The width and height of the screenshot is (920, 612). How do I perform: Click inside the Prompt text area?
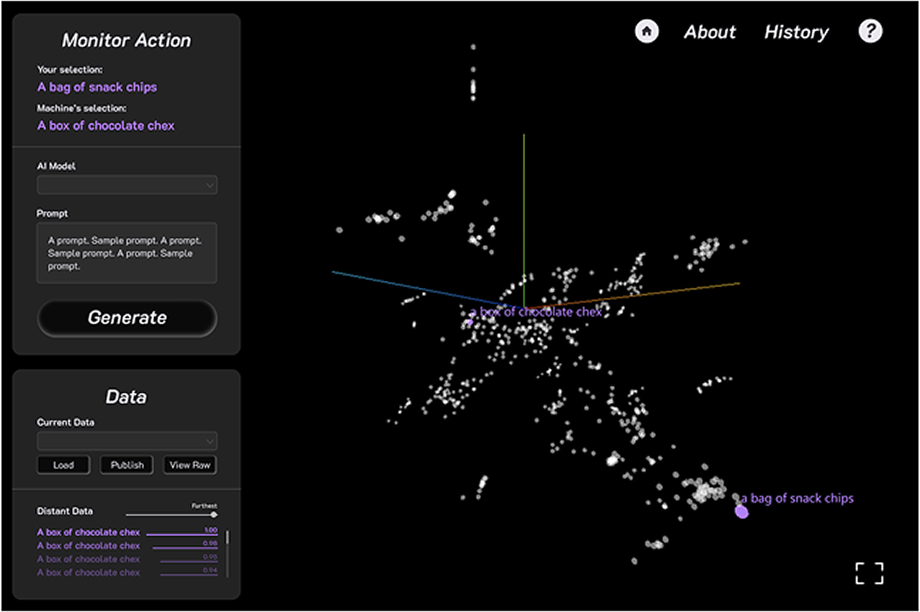click(127, 253)
